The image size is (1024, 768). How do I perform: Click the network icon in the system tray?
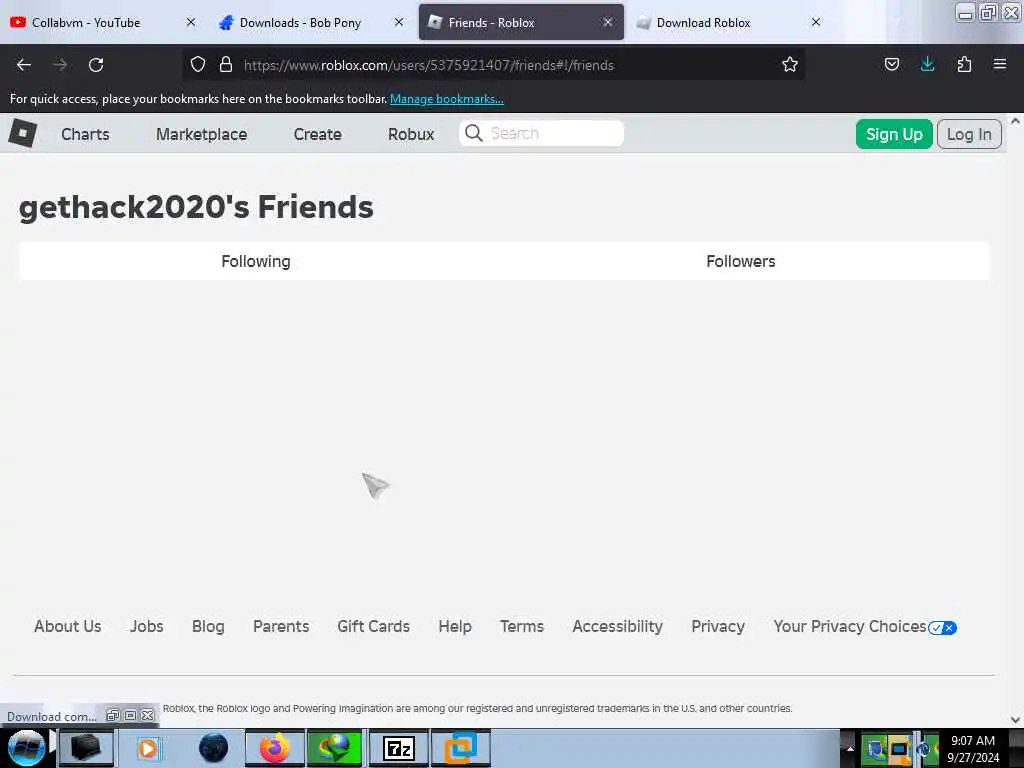coord(899,749)
